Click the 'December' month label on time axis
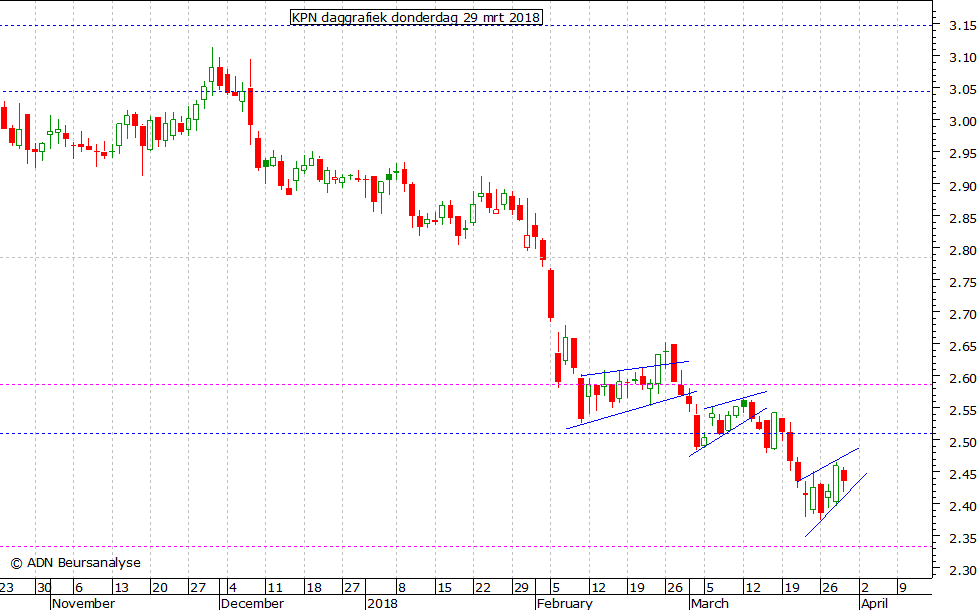Viewport: 980px width, 610px height. pos(252,603)
